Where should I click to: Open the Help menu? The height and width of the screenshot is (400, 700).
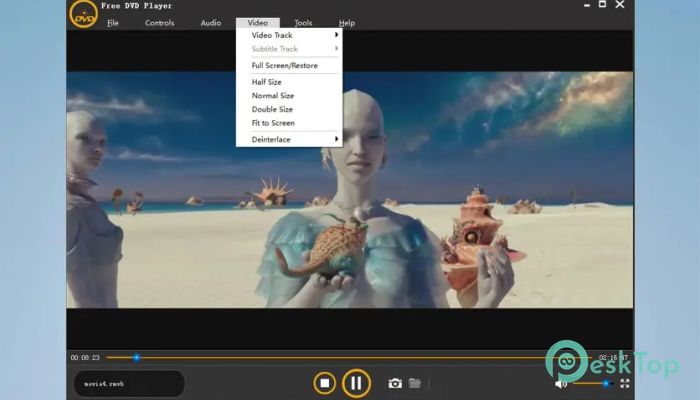click(x=347, y=23)
